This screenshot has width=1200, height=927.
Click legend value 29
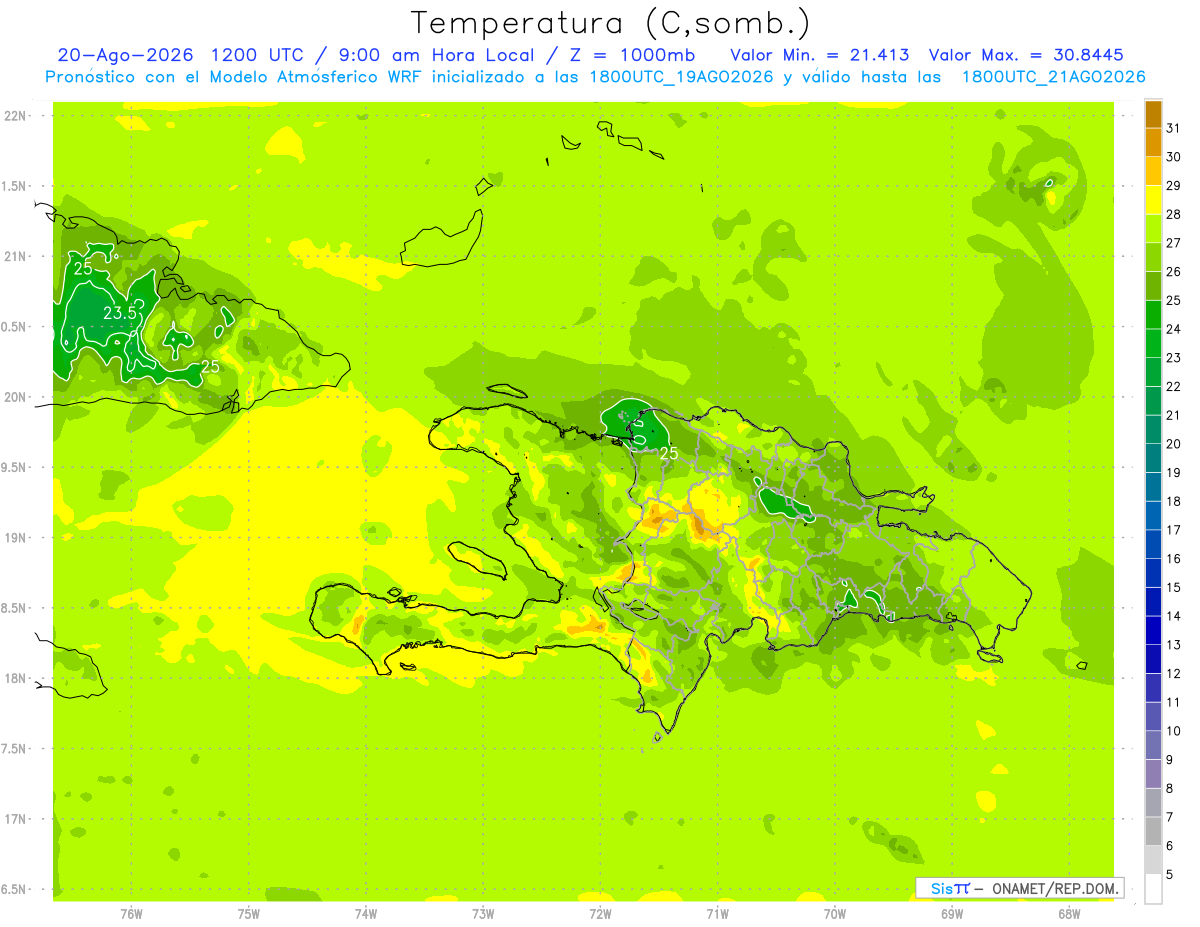(x=1174, y=186)
